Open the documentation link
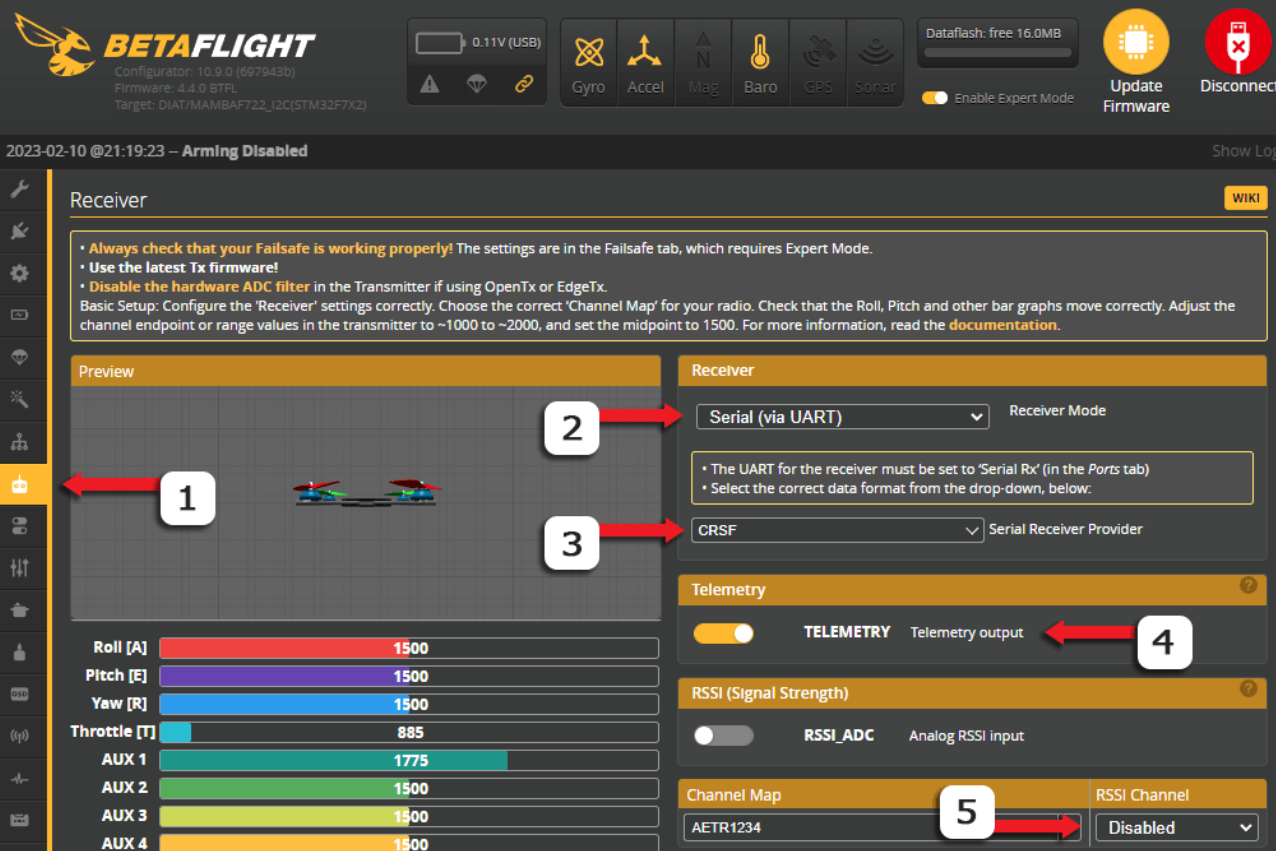The width and height of the screenshot is (1276, 851). click(x=1002, y=325)
